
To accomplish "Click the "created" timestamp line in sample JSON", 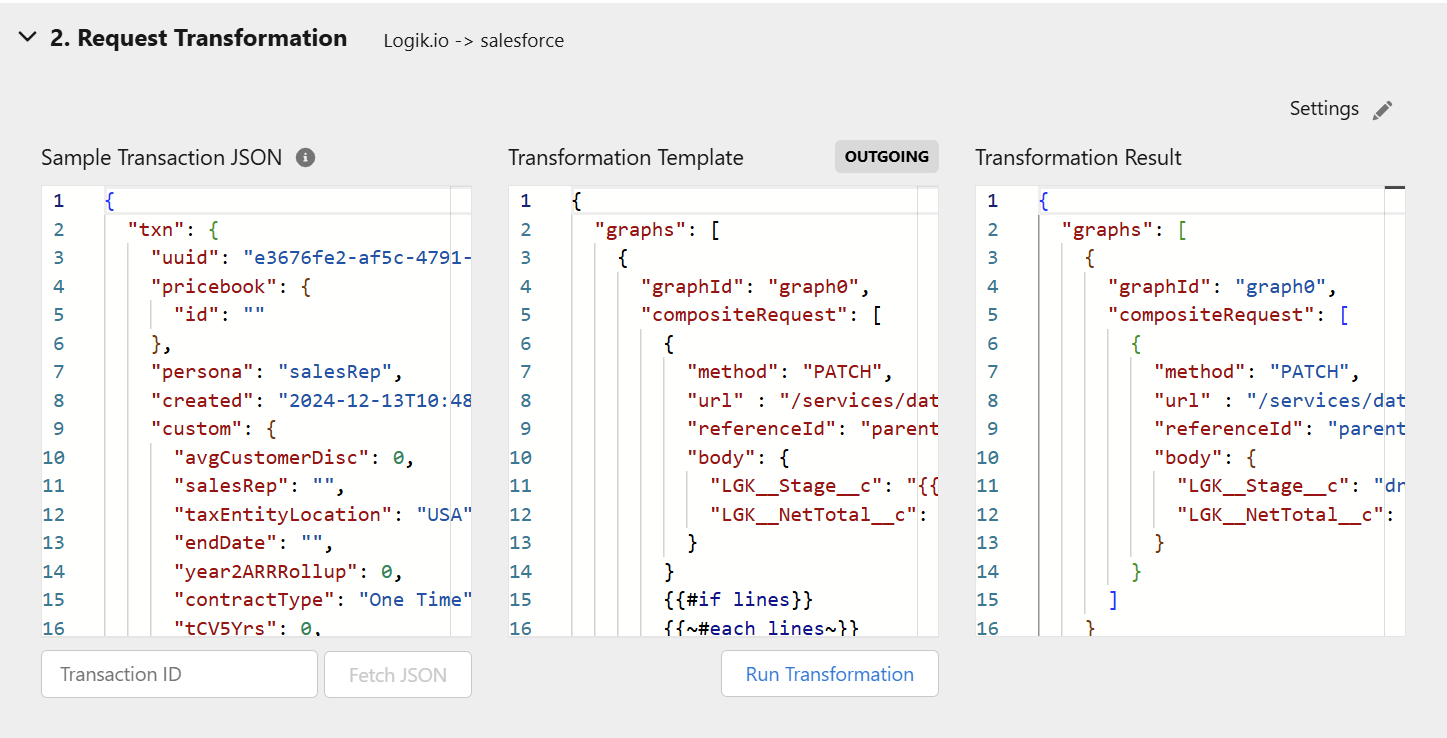I will pos(310,401).
